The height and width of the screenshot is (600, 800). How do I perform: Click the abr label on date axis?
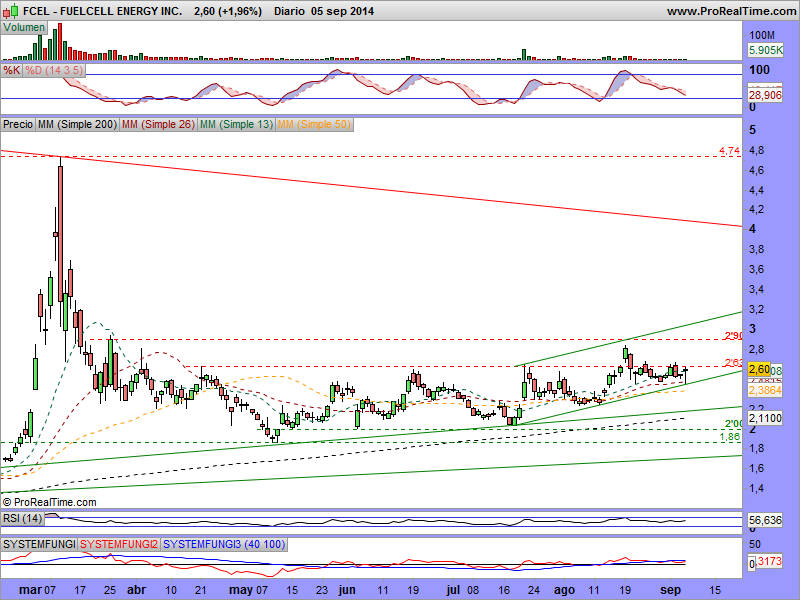click(136, 590)
